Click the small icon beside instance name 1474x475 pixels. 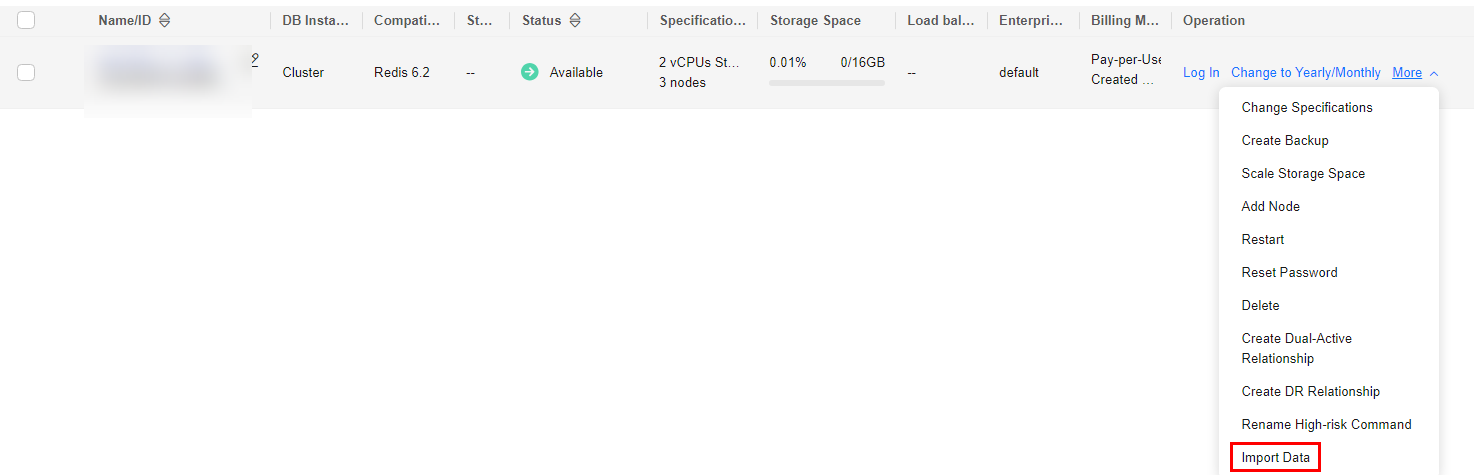(255, 59)
